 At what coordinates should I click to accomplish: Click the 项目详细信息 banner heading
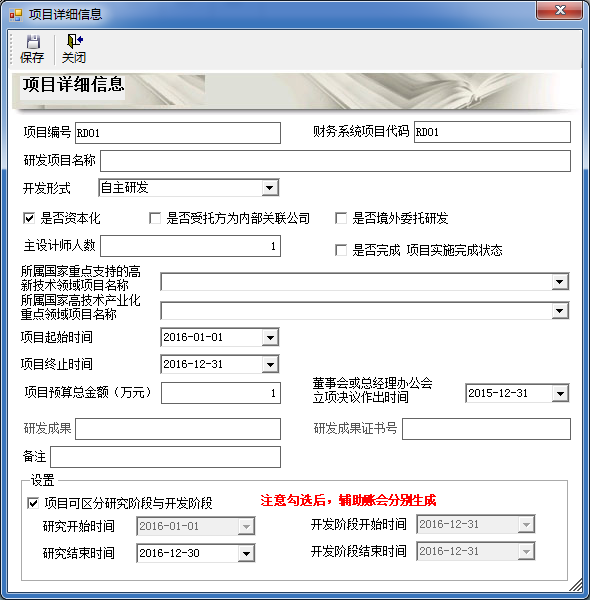[x=73, y=84]
